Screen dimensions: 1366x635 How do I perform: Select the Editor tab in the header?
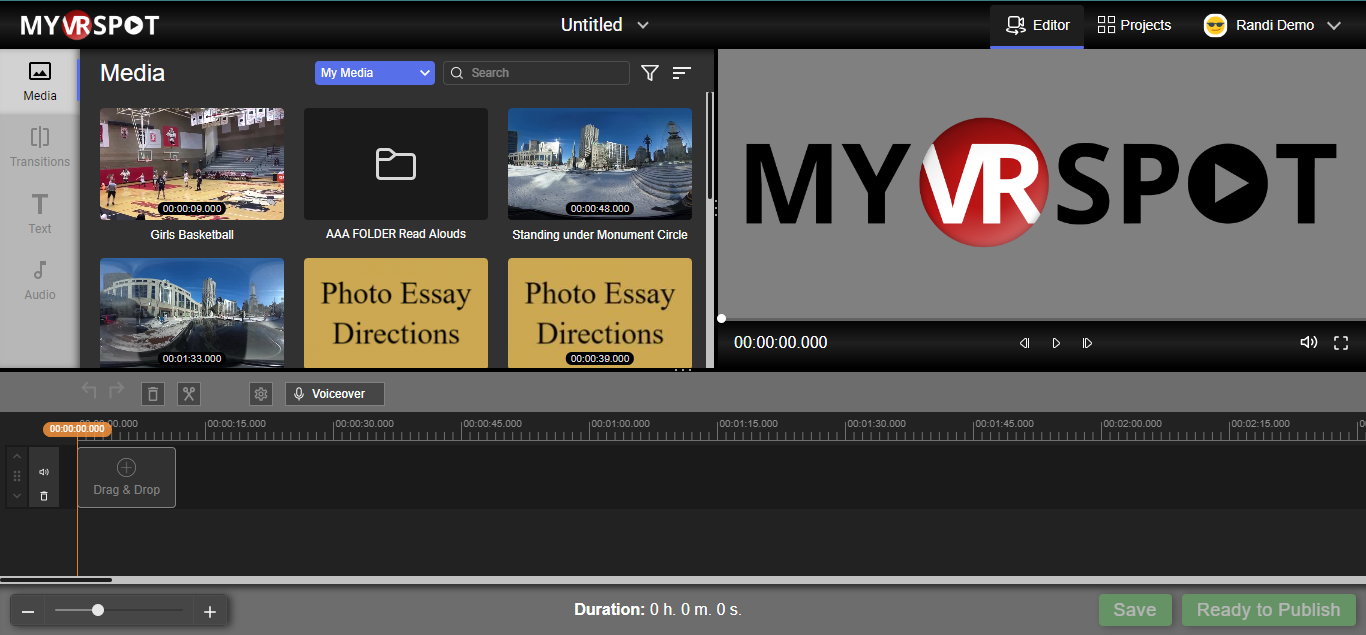(x=1037, y=25)
